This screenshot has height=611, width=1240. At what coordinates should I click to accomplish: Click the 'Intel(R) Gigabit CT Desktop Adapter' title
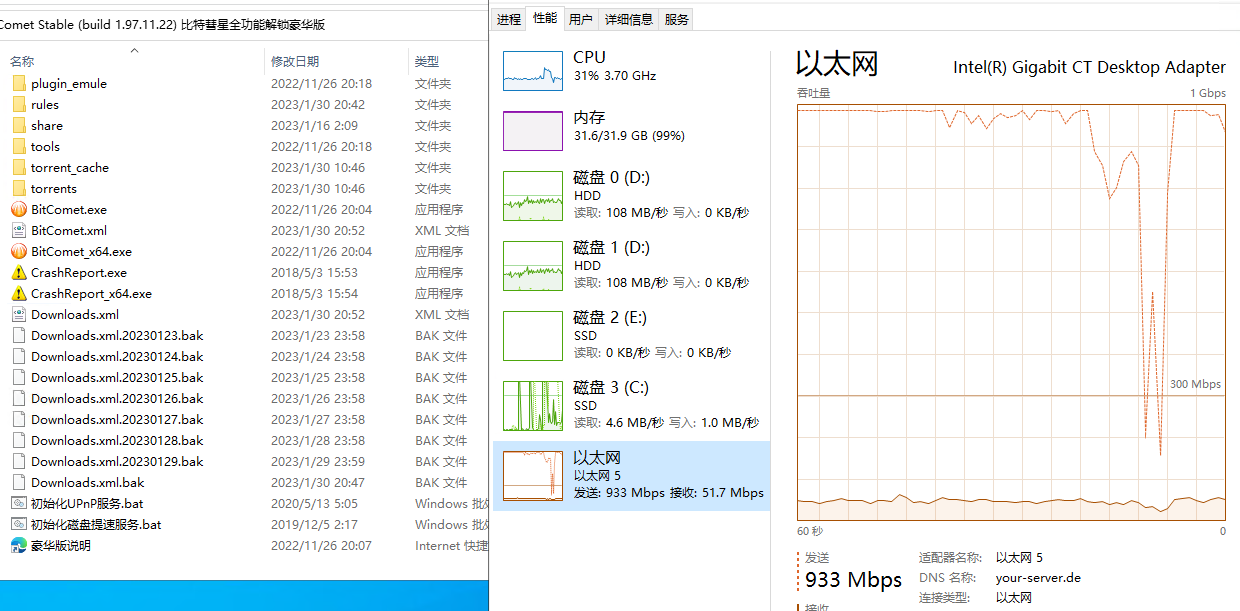click(1089, 68)
